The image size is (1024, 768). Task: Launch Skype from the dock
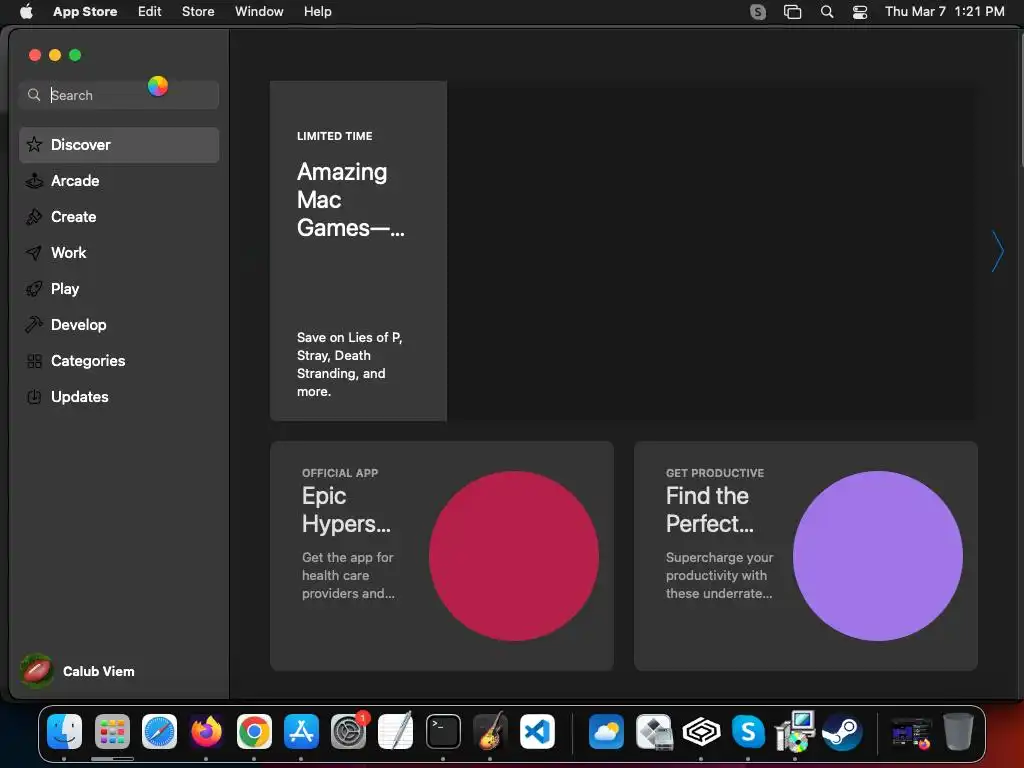pyautogui.click(x=748, y=731)
